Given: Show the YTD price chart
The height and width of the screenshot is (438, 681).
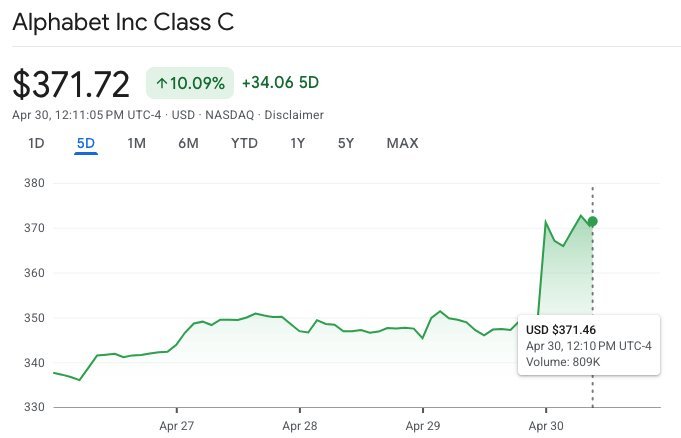Looking at the screenshot, I should pyautogui.click(x=244, y=143).
